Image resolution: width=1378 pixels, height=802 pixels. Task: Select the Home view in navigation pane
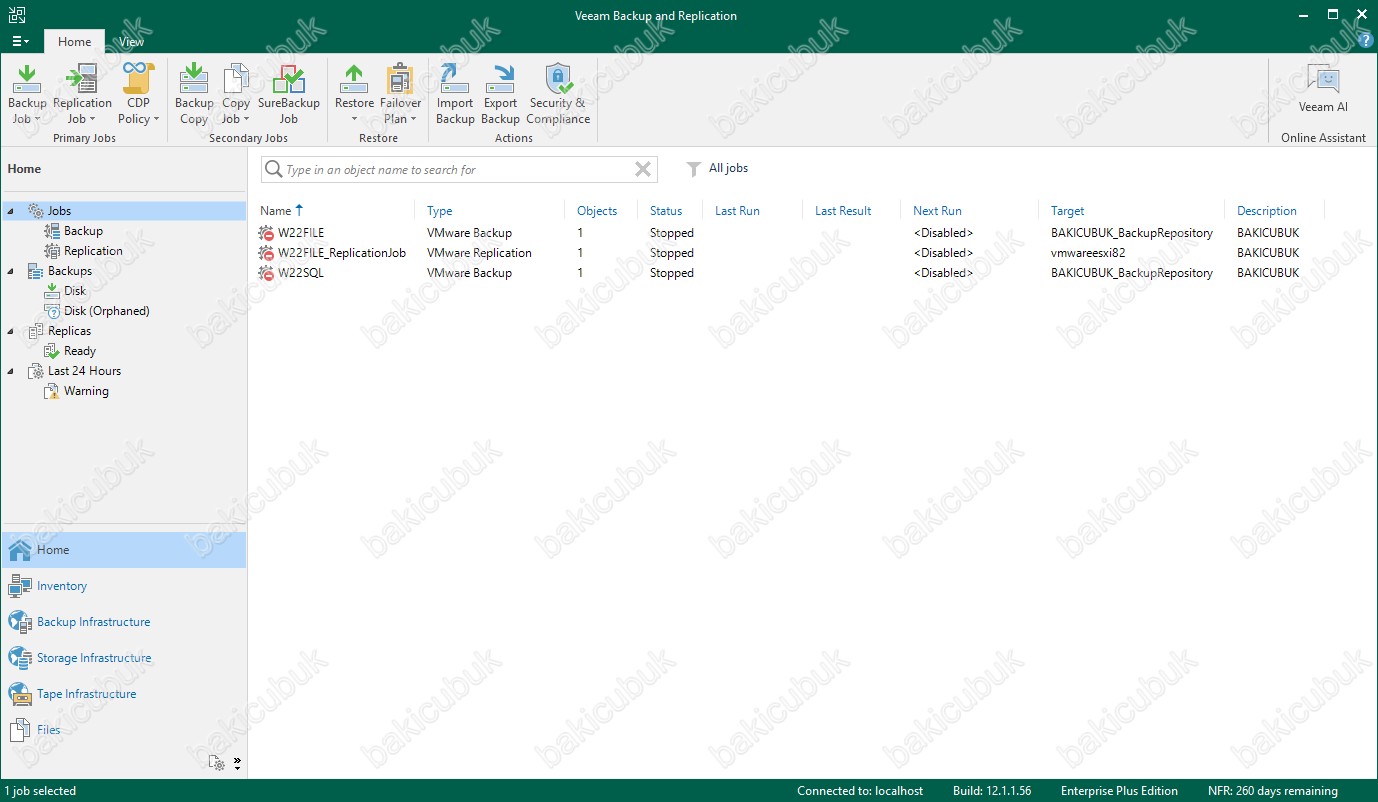click(124, 550)
